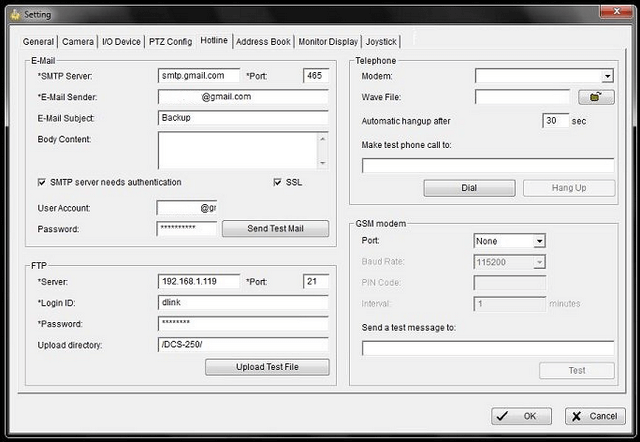Click the FTP Upload directory field
The image size is (640, 442).
point(243,346)
